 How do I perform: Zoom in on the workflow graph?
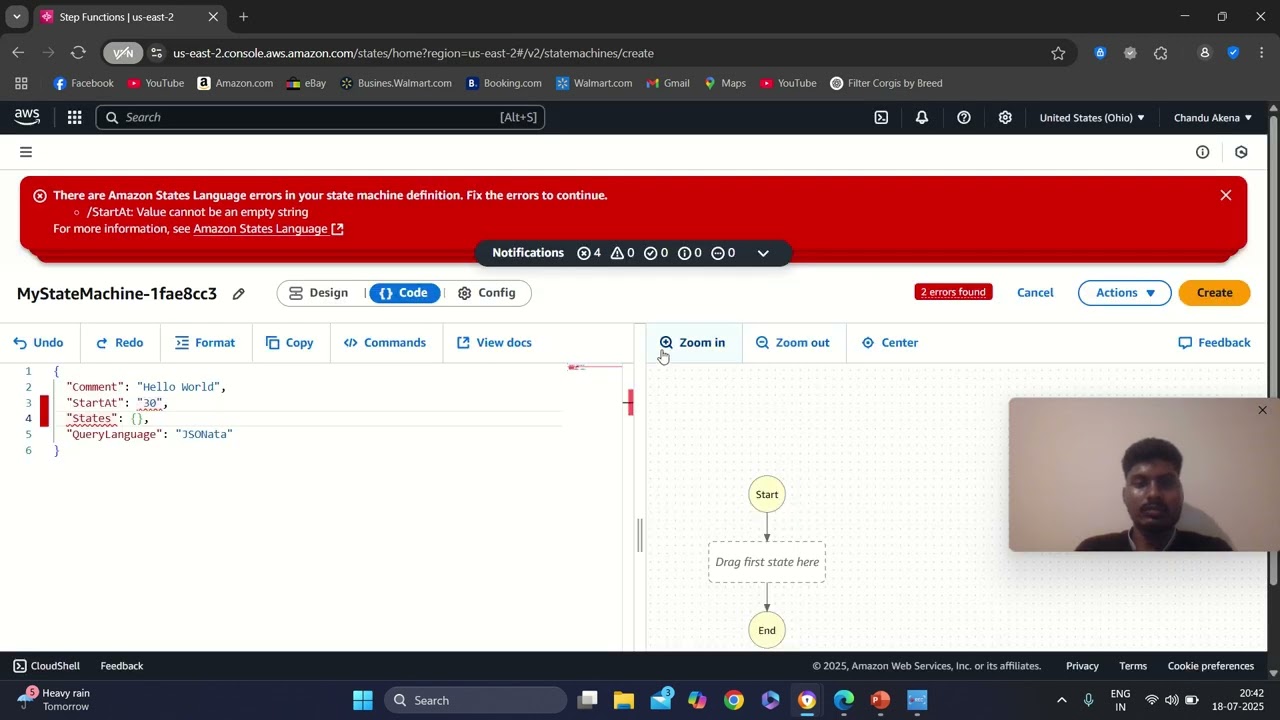pos(692,342)
